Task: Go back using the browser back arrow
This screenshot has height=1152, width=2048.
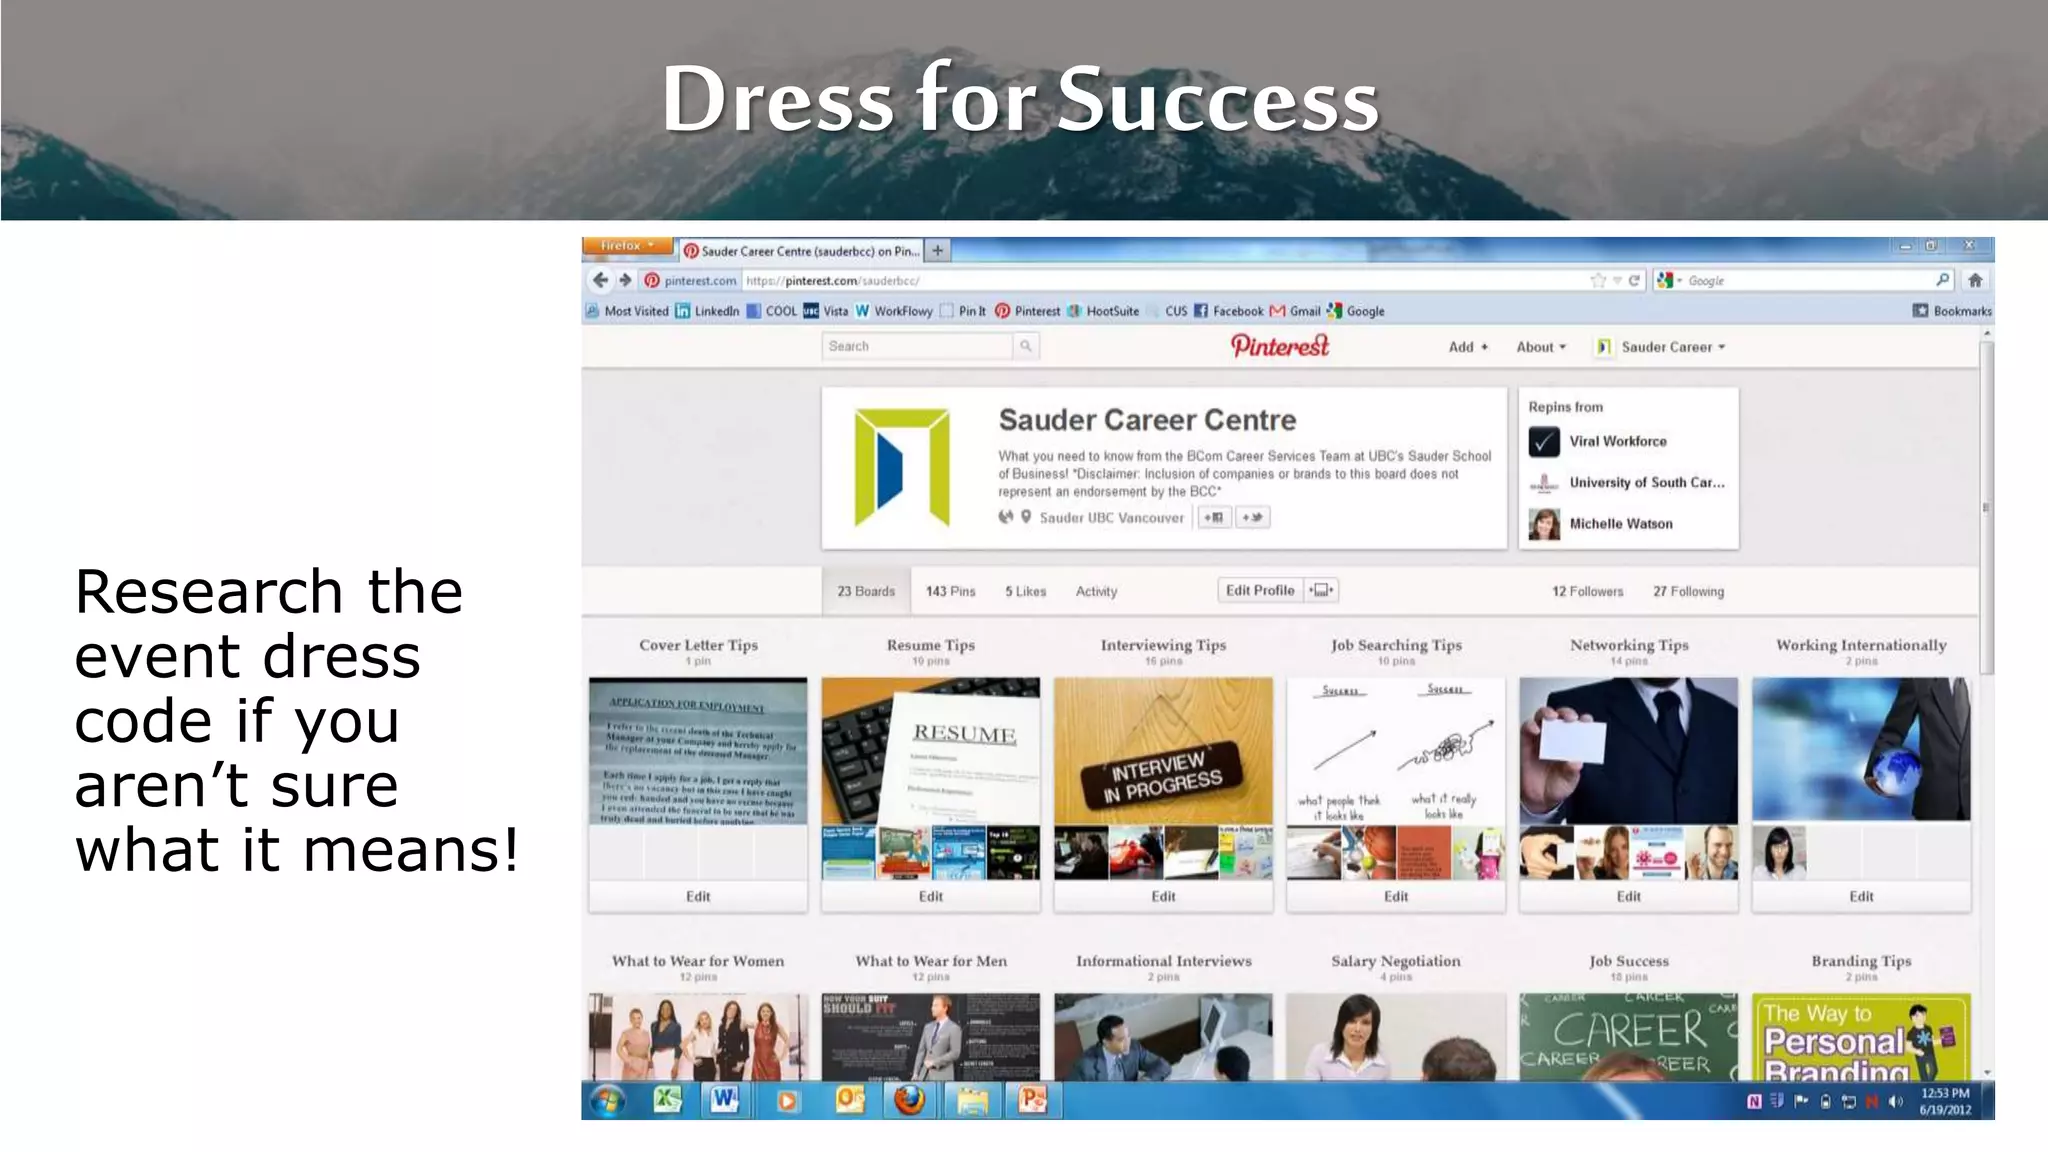Action: pyautogui.click(x=600, y=280)
